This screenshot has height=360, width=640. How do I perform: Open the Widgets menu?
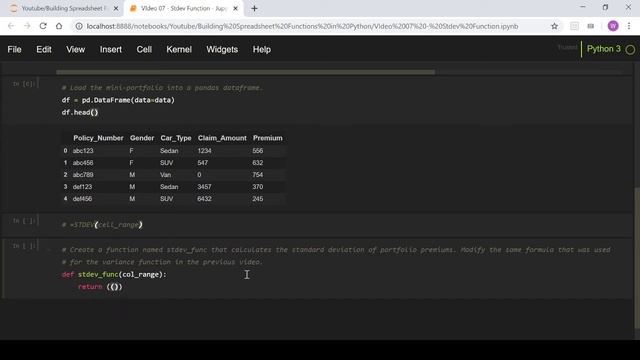[x=222, y=49]
